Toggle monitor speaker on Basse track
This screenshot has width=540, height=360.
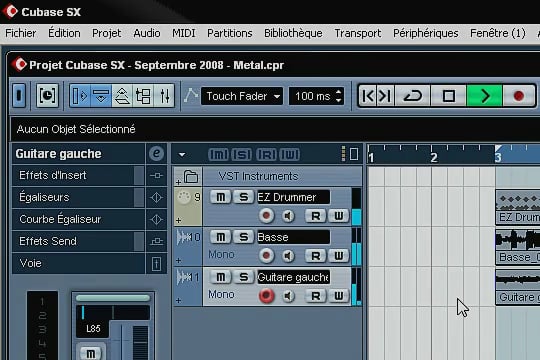point(288,256)
